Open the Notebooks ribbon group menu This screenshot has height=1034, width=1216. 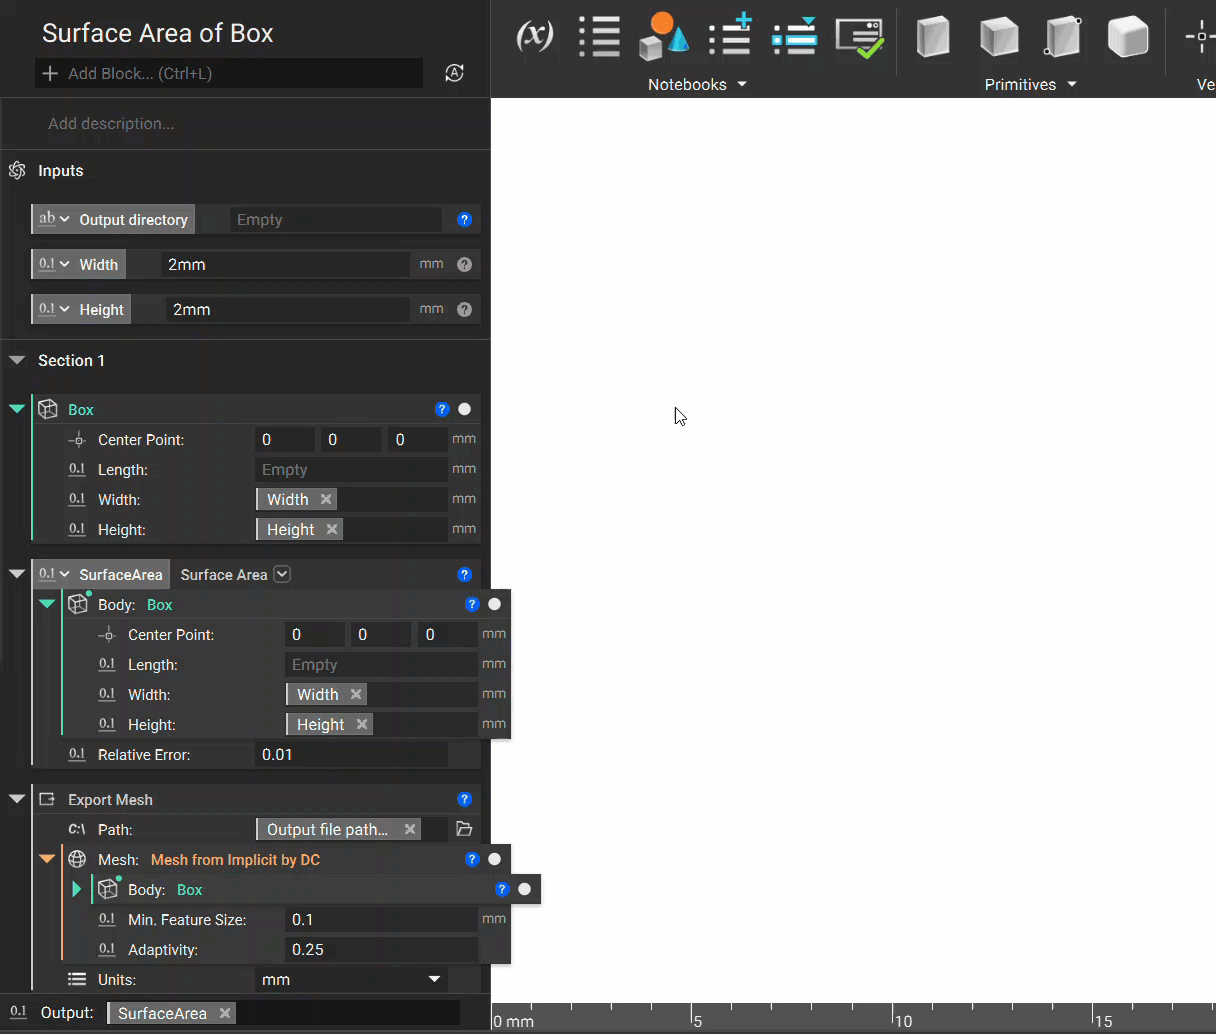[697, 84]
